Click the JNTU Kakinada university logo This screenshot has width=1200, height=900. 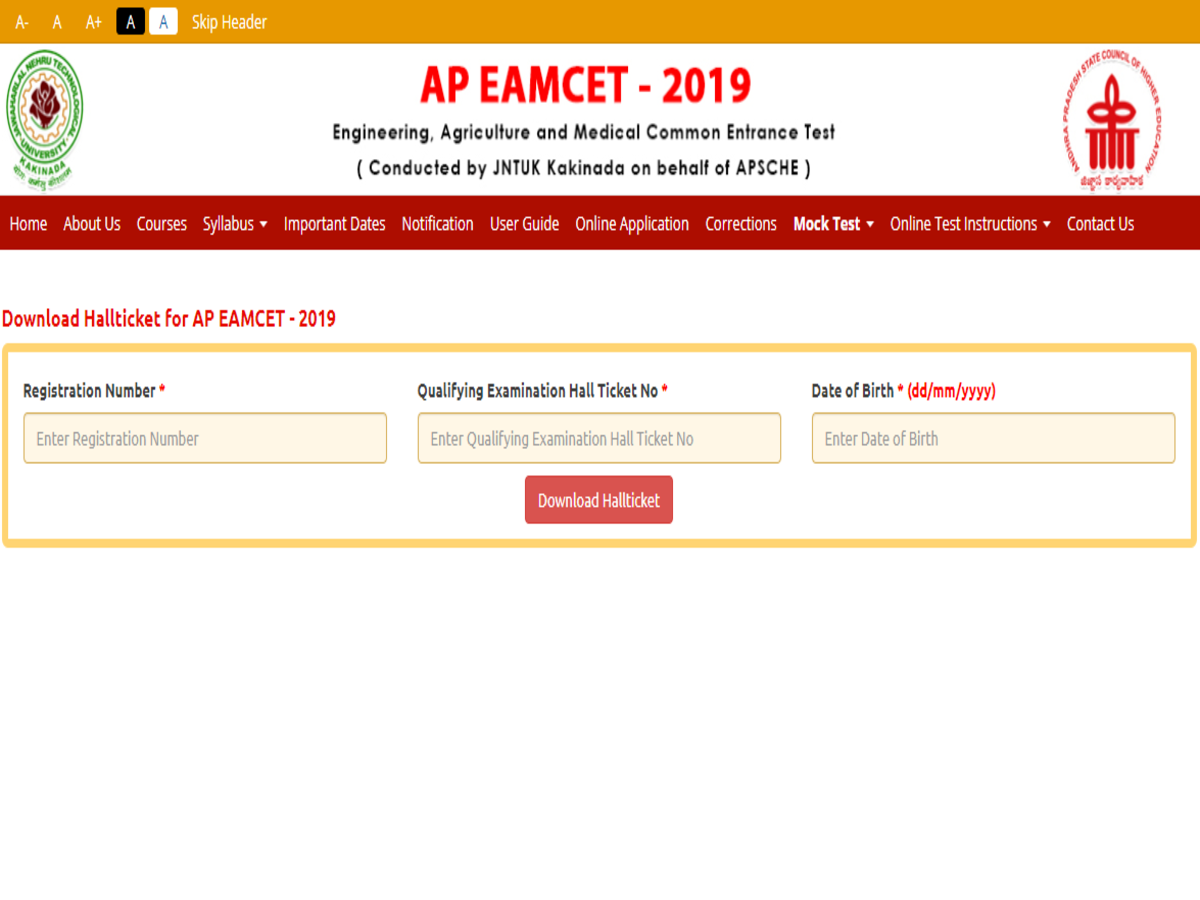pyautogui.click(x=43, y=120)
